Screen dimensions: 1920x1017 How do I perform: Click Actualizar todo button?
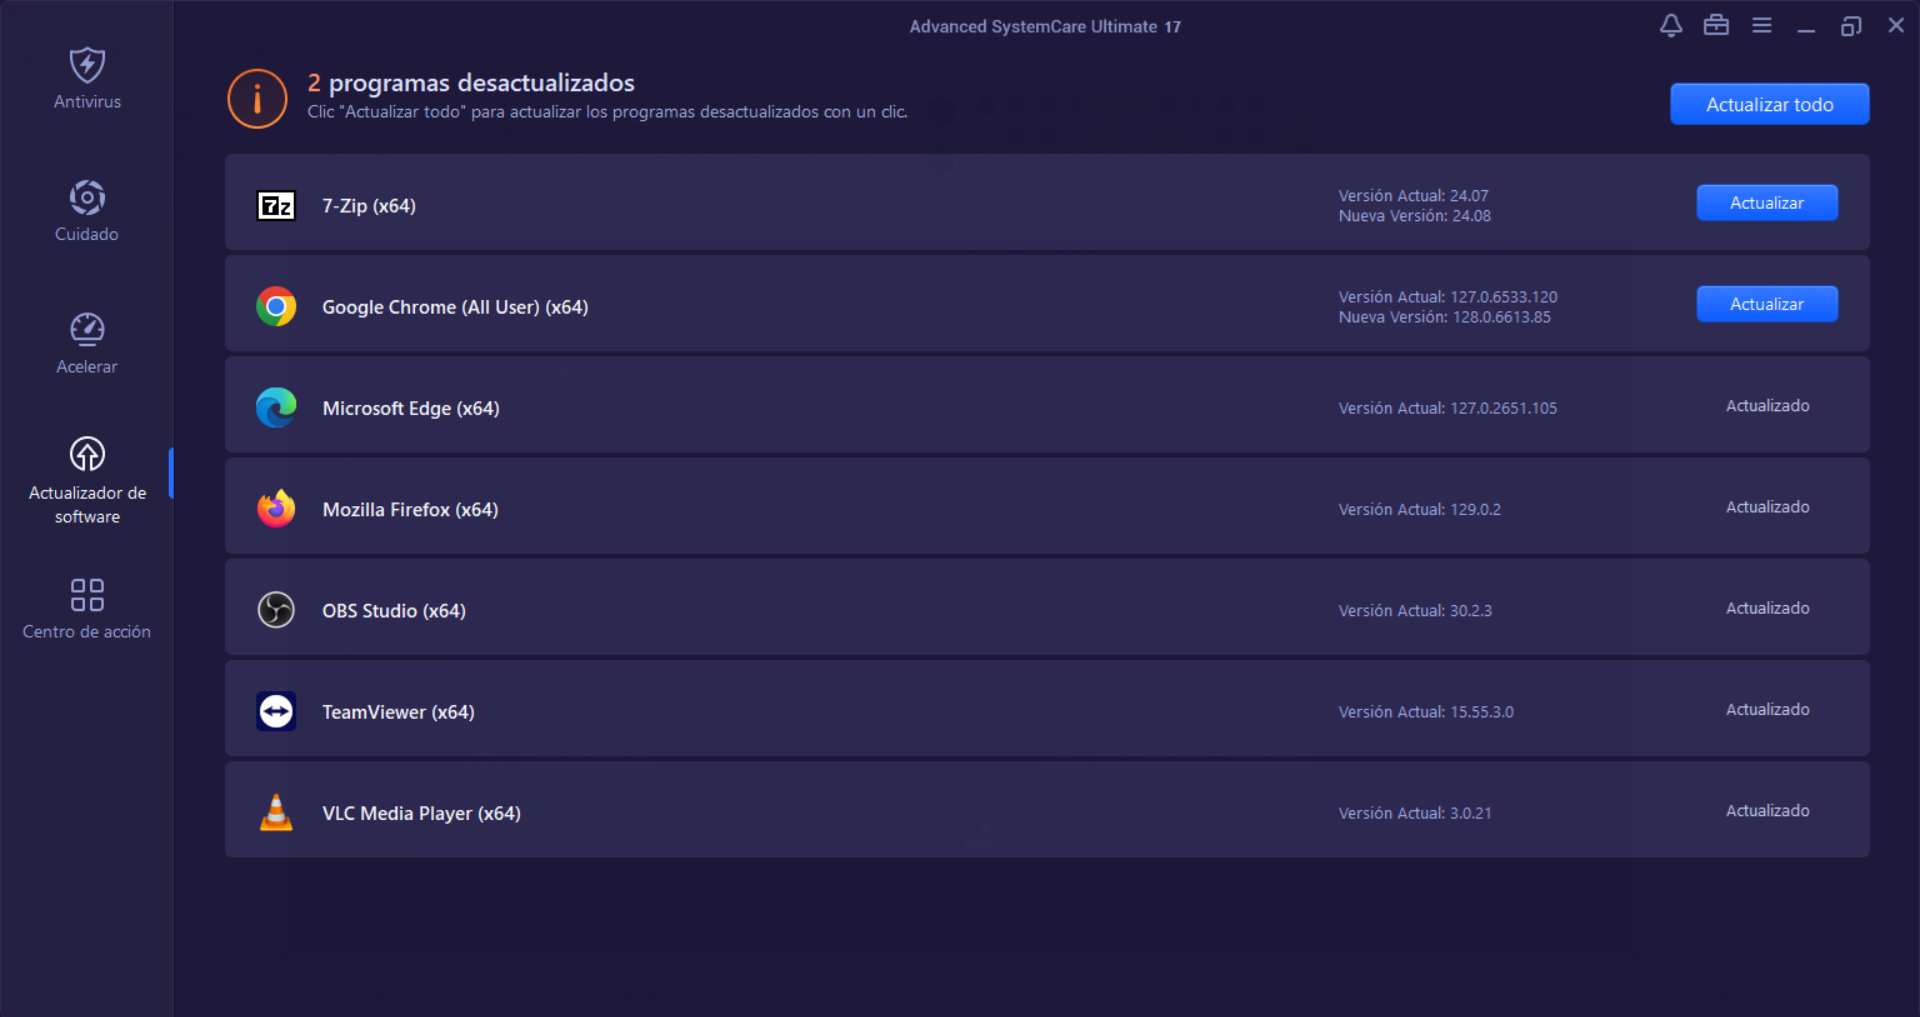click(x=1769, y=104)
